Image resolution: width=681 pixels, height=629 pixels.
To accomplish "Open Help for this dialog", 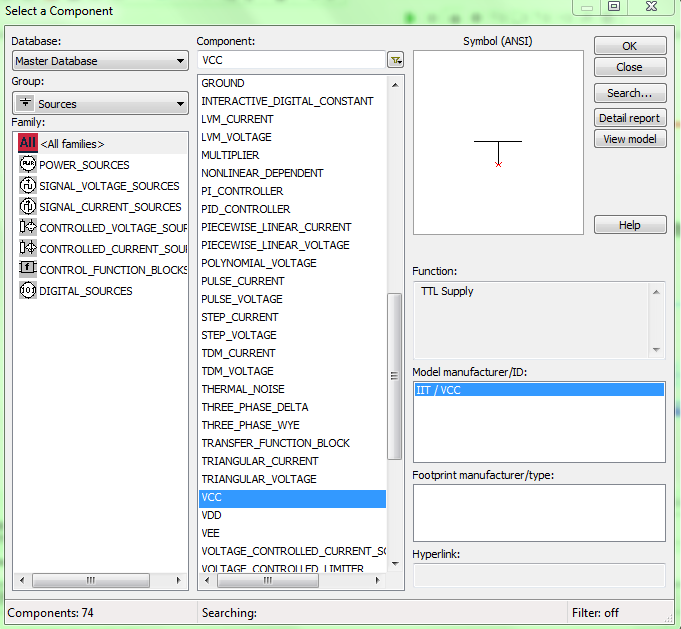I will 630,225.
